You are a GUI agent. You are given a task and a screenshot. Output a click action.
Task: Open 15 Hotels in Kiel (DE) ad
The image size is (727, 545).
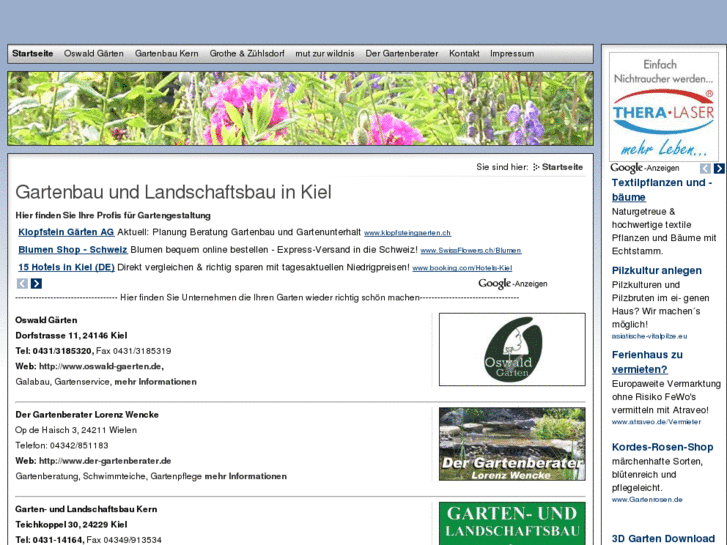point(66,267)
